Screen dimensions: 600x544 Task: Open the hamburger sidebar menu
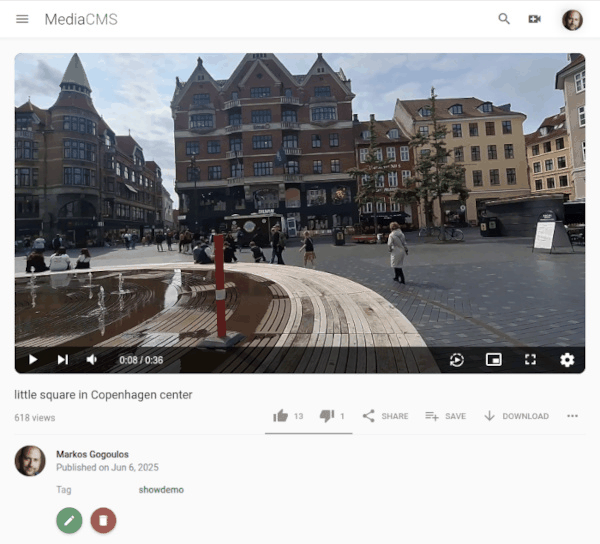[x=22, y=19]
